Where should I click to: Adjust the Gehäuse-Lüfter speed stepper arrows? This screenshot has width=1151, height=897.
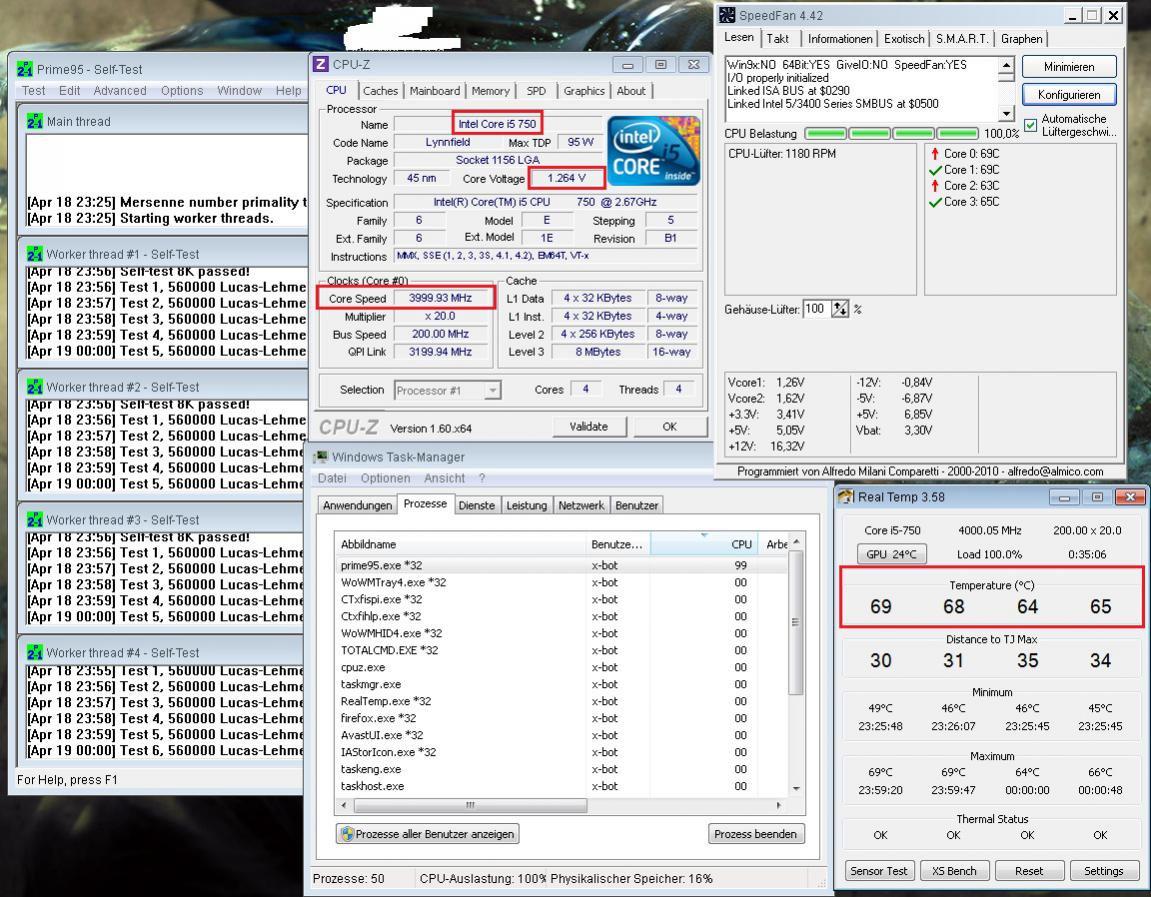[x=839, y=309]
